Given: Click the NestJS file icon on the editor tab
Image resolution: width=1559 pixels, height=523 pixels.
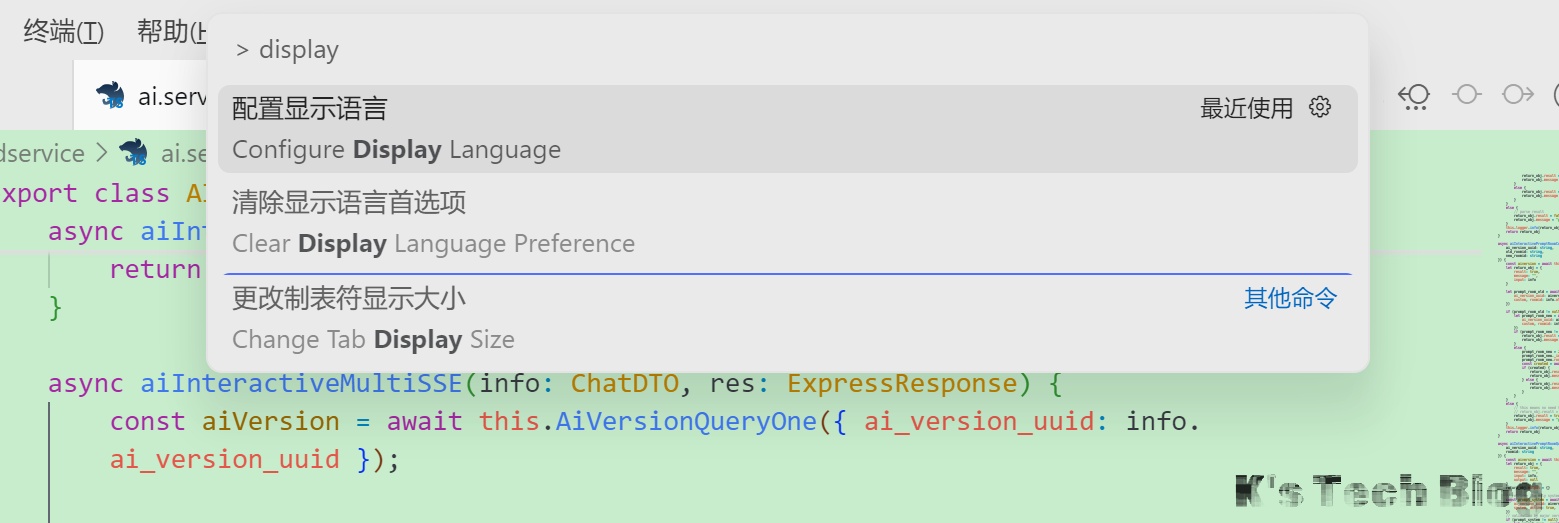Looking at the screenshot, I should pos(110,96).
